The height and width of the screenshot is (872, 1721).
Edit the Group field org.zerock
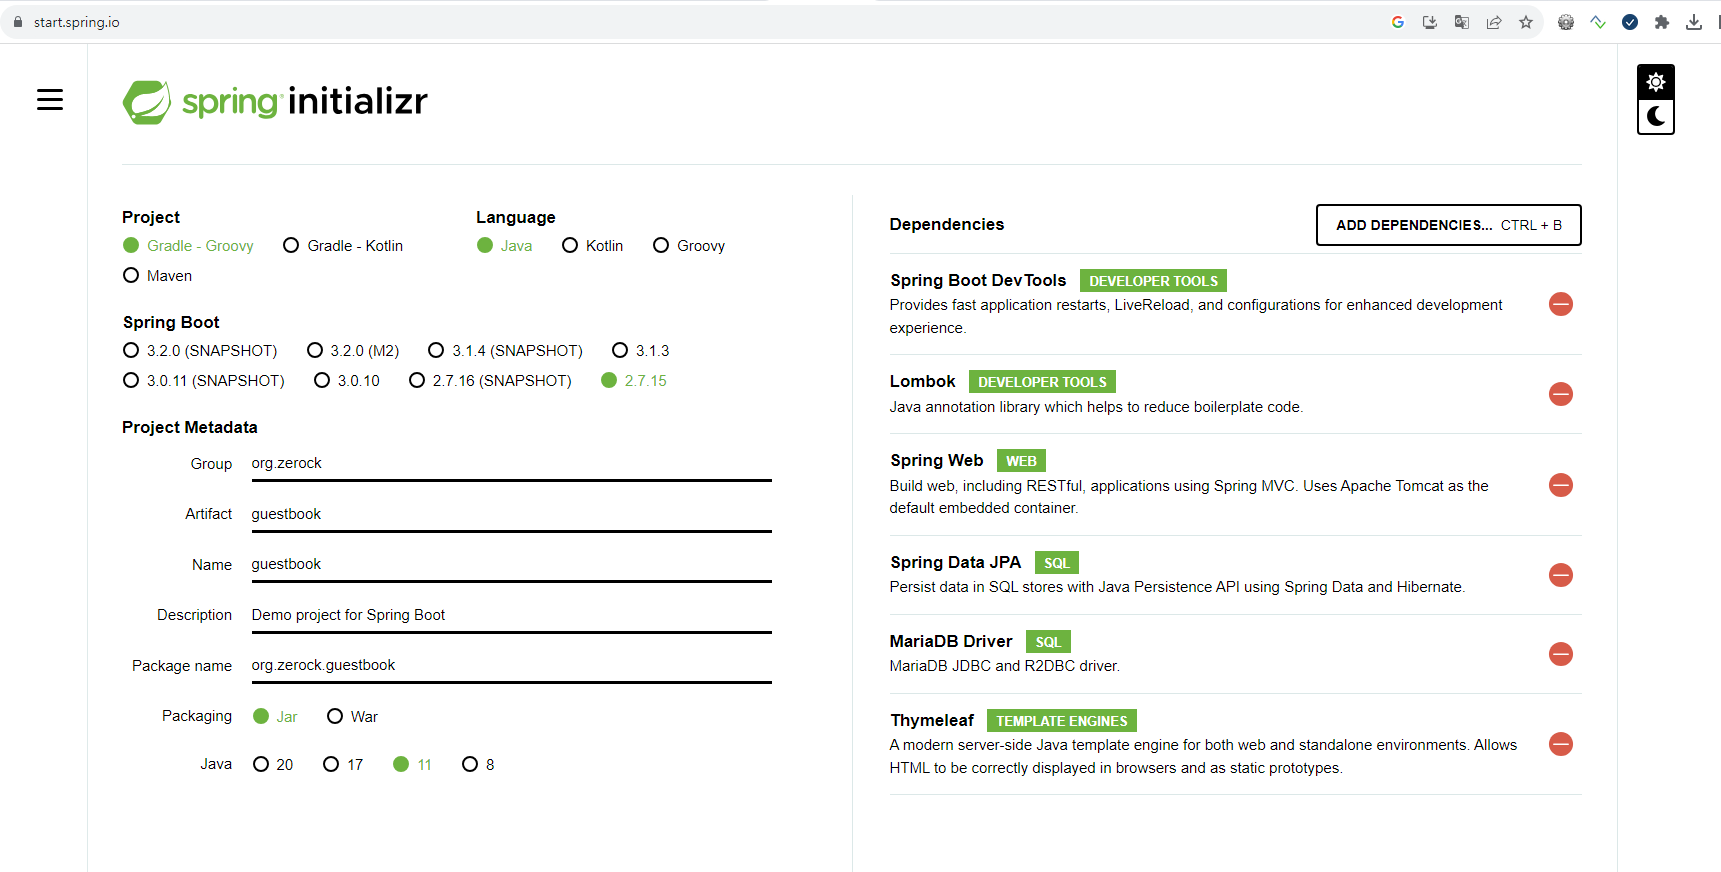point(511,464)
